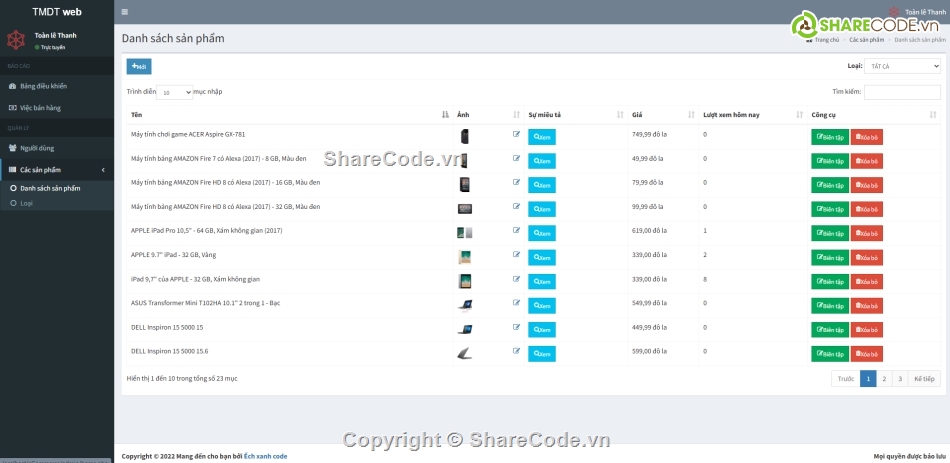Open Các sản phẩm breadcrumb link

[x=866, y=39]
